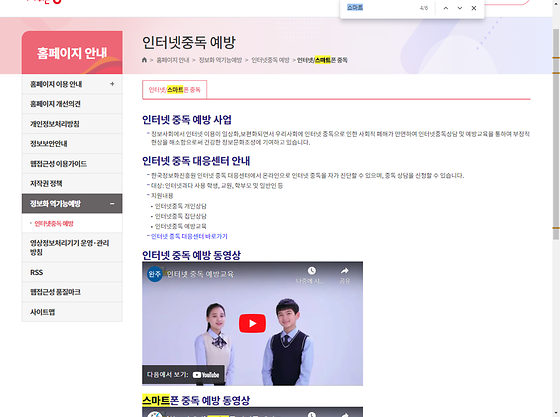This screenshot has height=417, width=560.
Task: Open 홈페이지 이용 안내 sidebar item
Action: (x=72, y=84)
